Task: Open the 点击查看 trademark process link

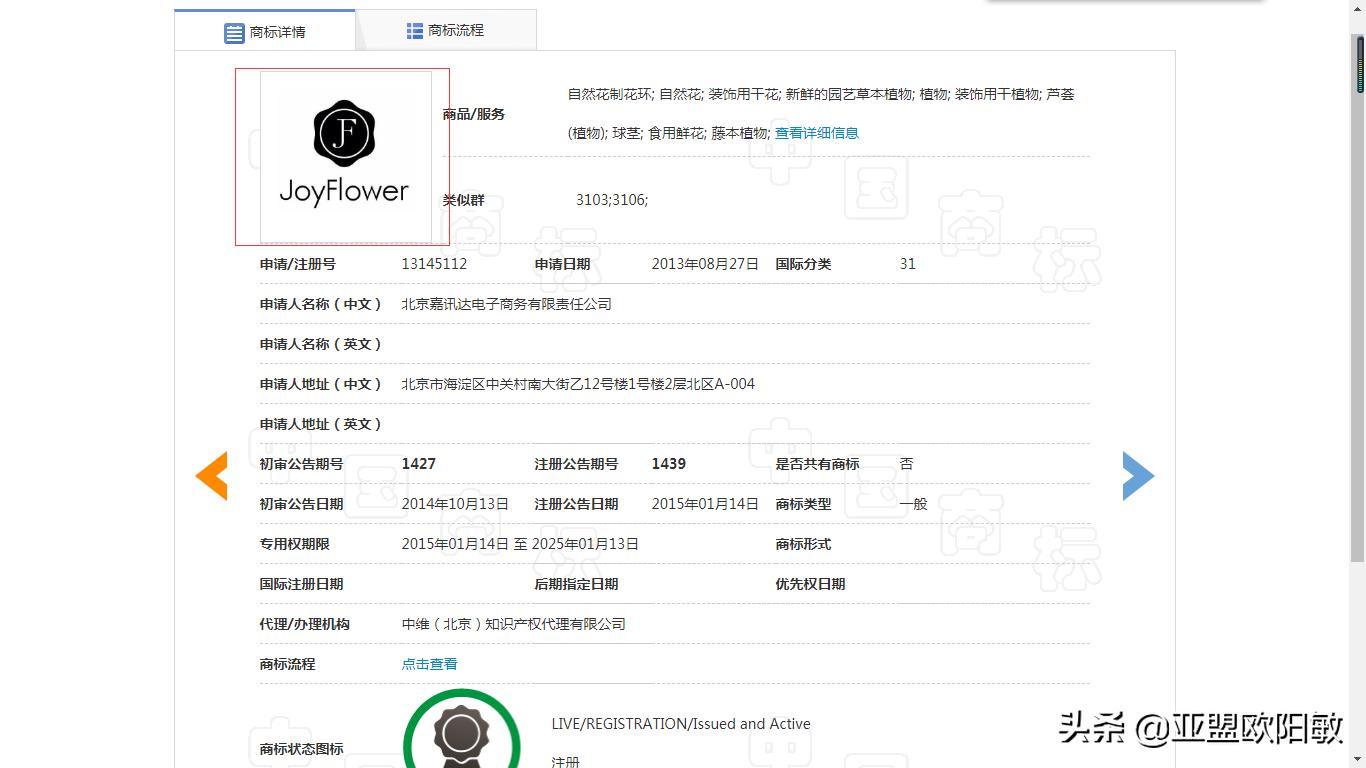Action: (x=430, y=663)
